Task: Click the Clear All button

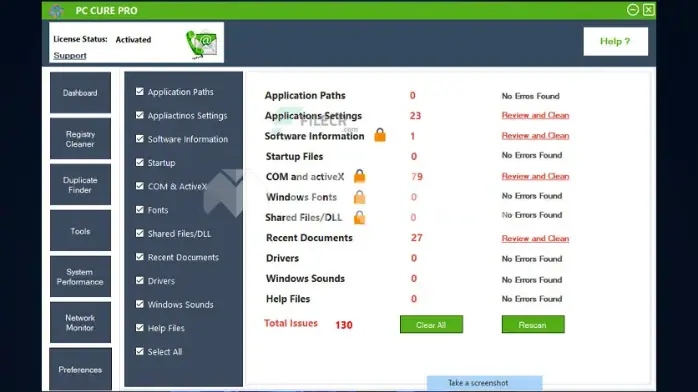Action: click(431, 324)
